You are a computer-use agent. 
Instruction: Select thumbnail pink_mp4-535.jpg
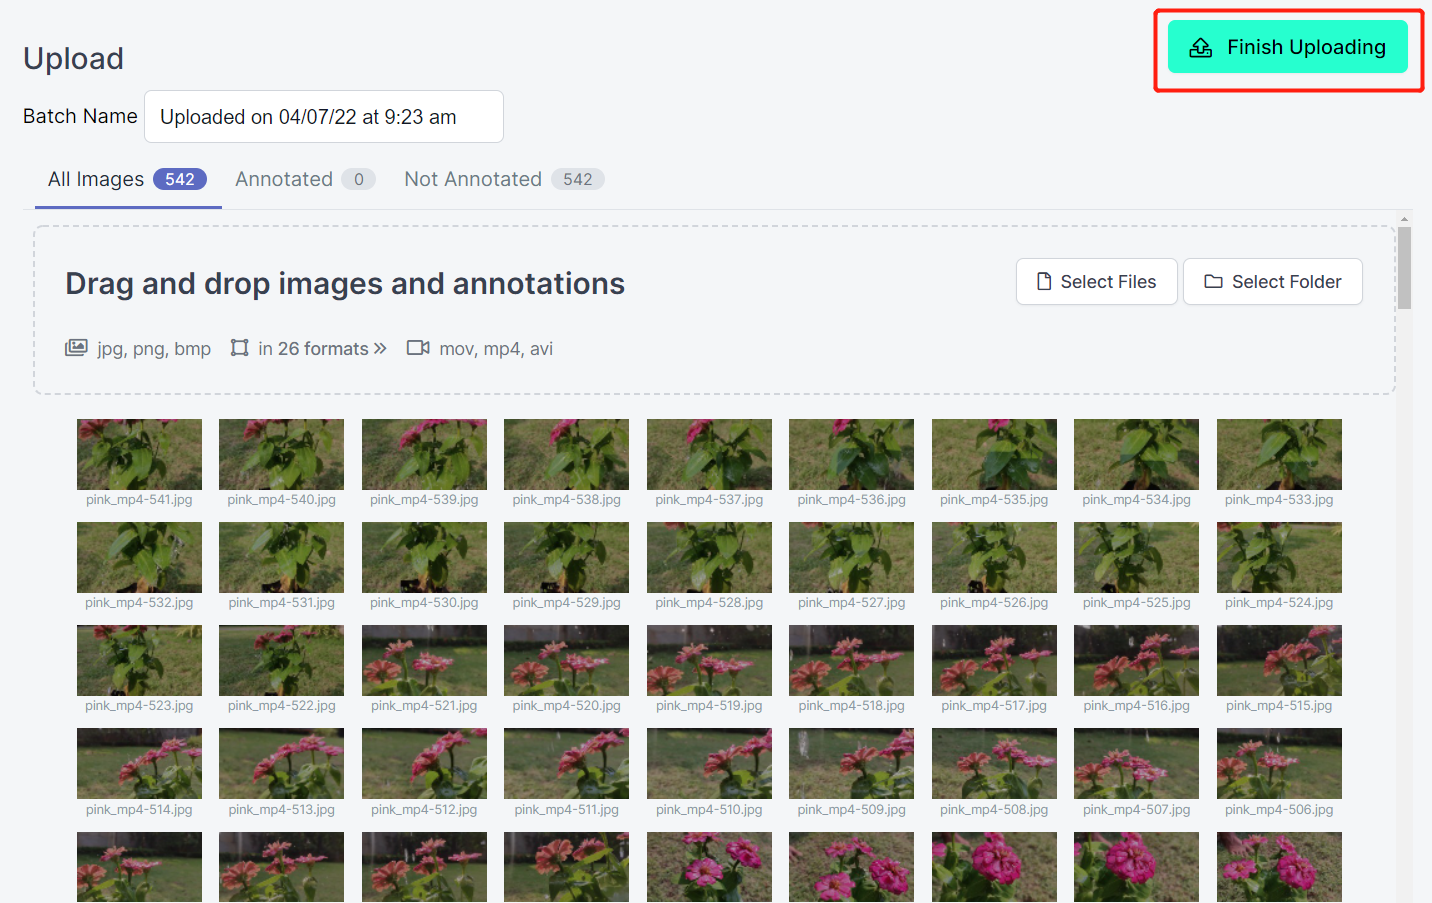click(x=994, y=455)
